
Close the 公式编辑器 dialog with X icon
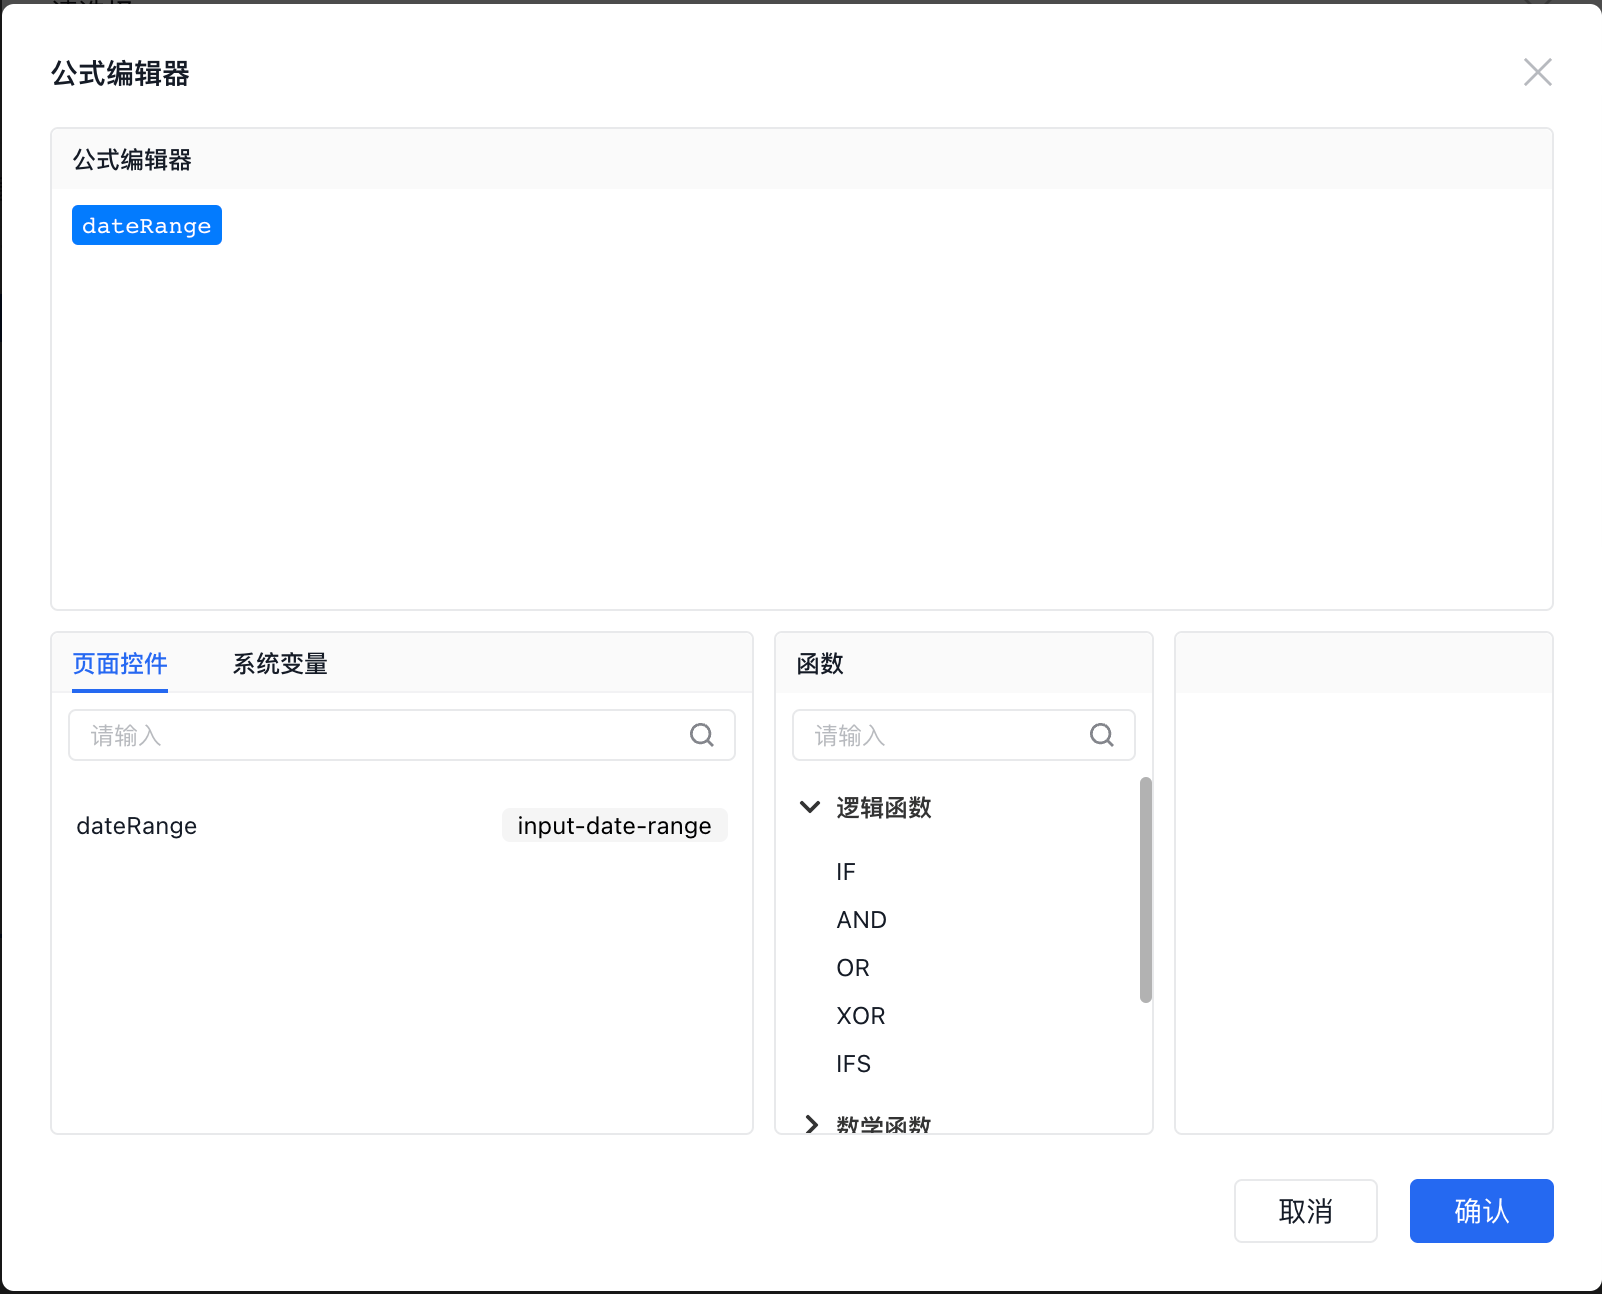[x=1537, y=72]
